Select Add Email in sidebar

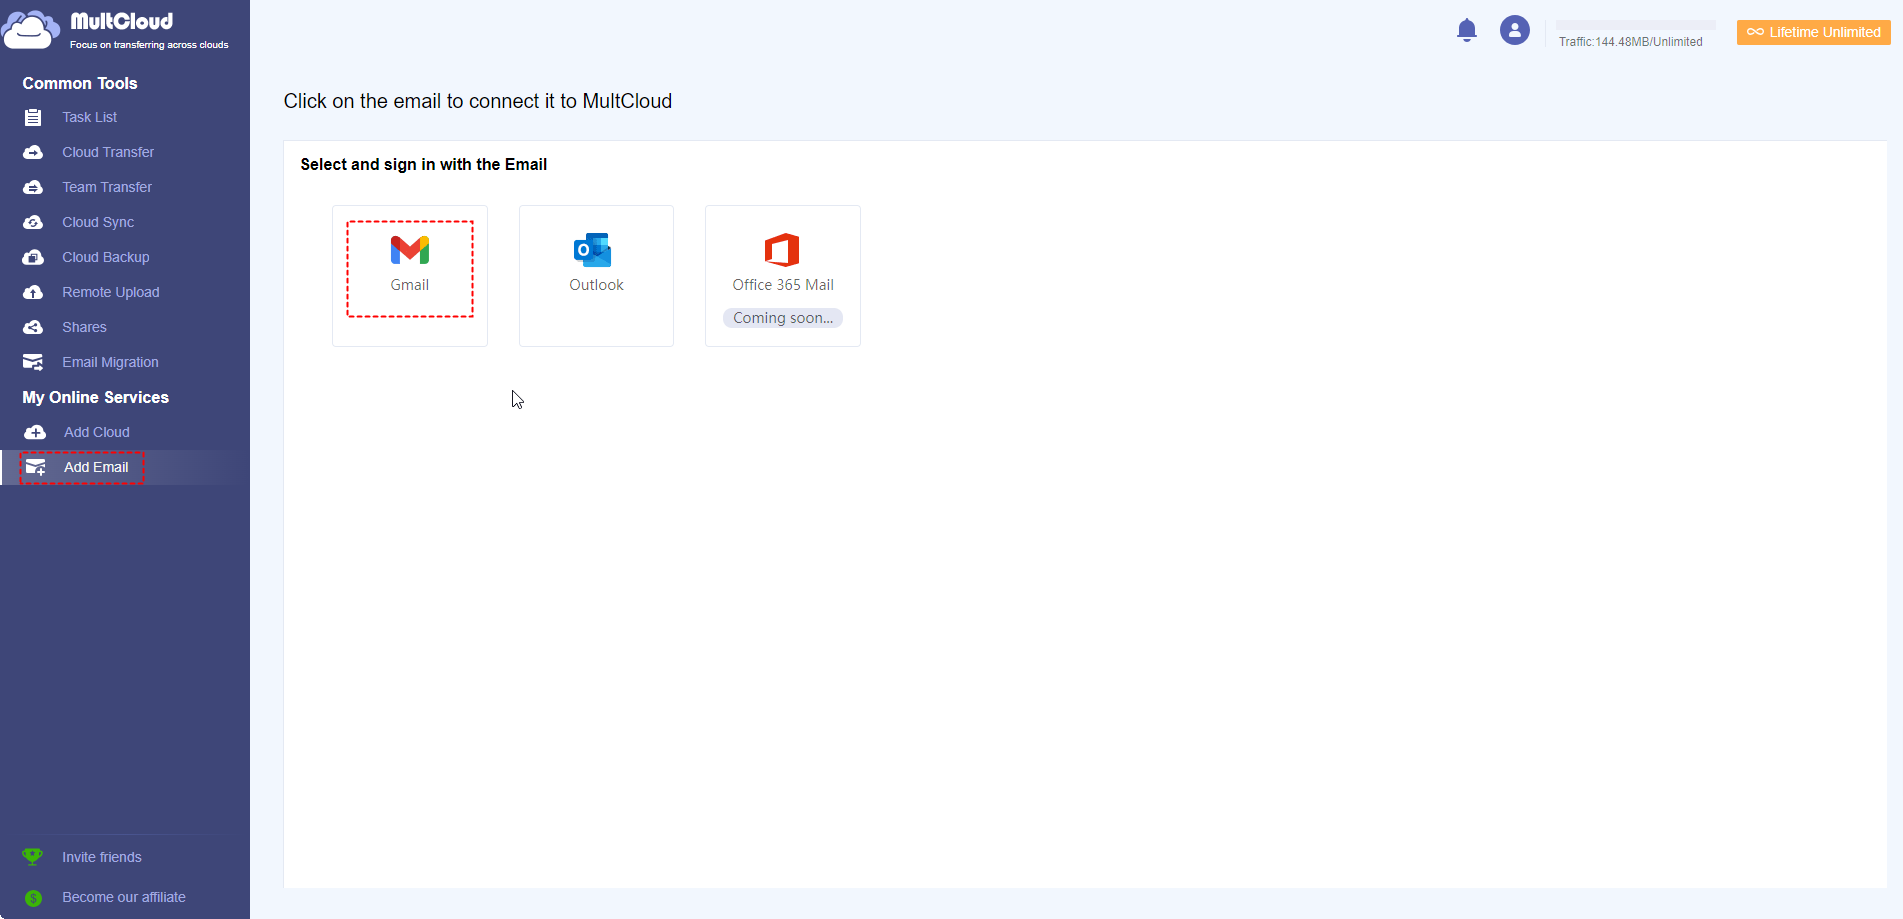(96, 467)
